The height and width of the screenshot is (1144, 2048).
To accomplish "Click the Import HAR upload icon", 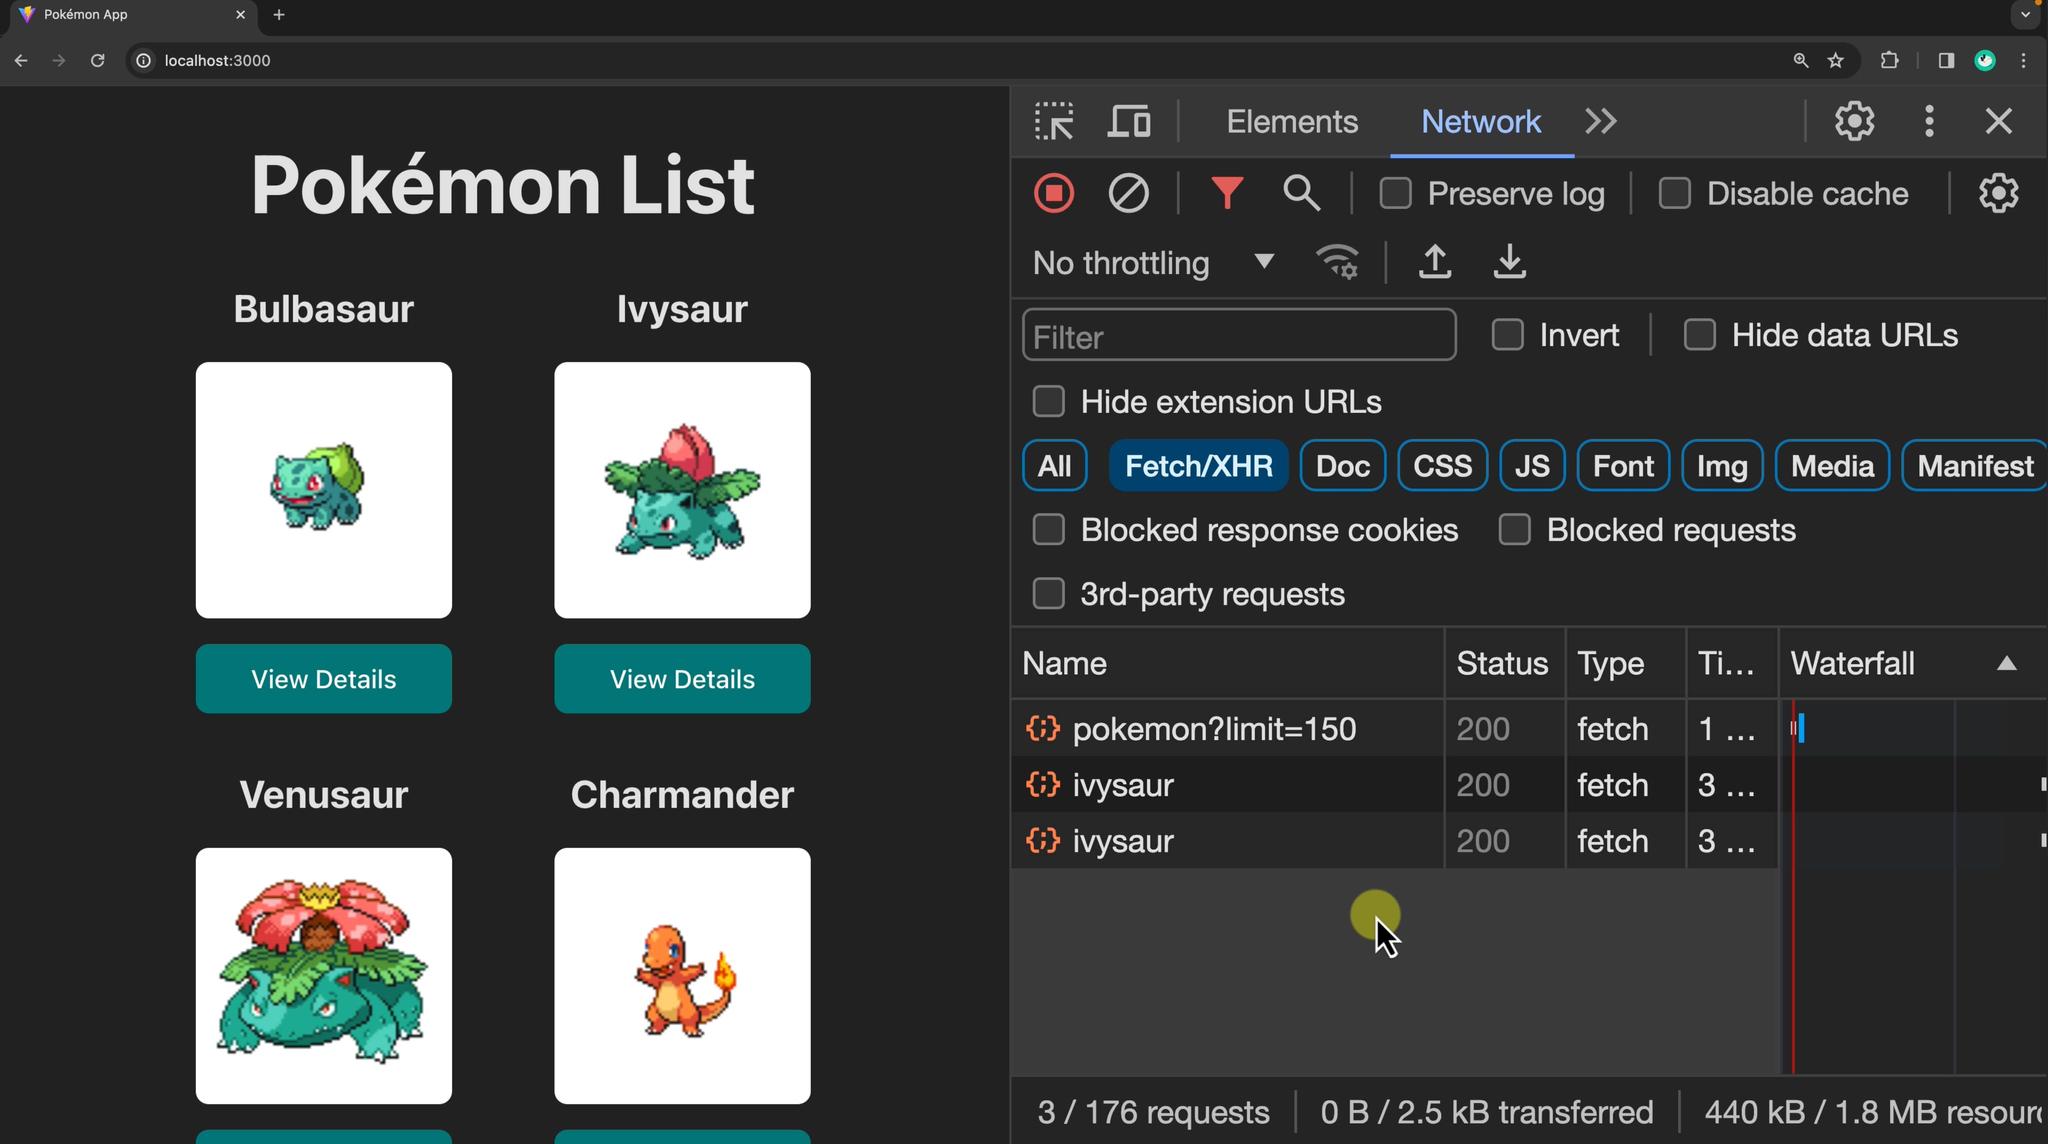I will 1435,263.
